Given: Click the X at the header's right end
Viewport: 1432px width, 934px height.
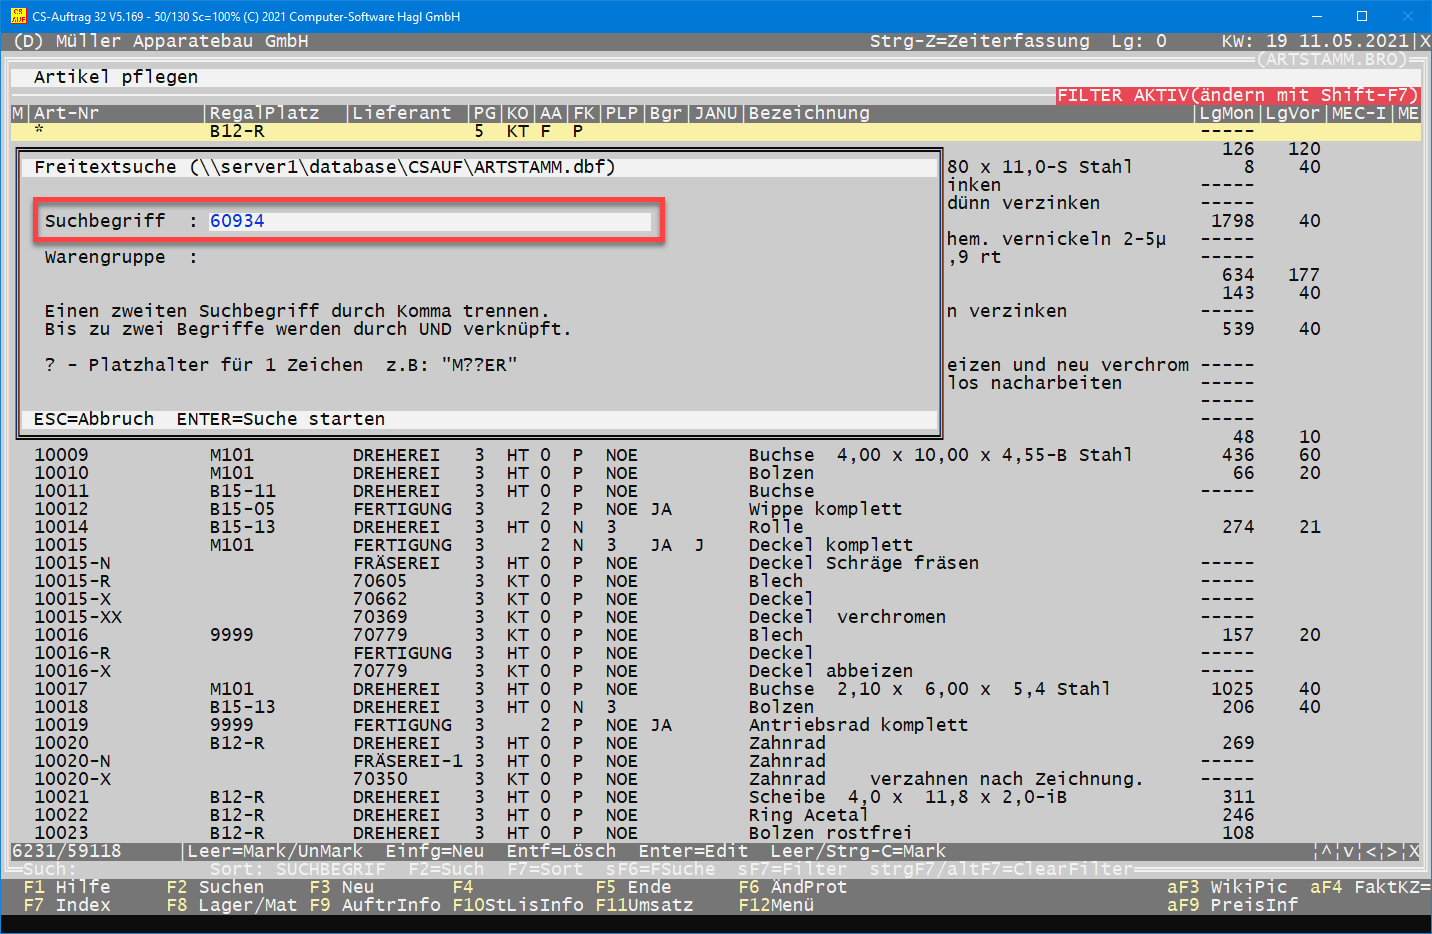Looking at the screenshot, I should click(1425, 41).
